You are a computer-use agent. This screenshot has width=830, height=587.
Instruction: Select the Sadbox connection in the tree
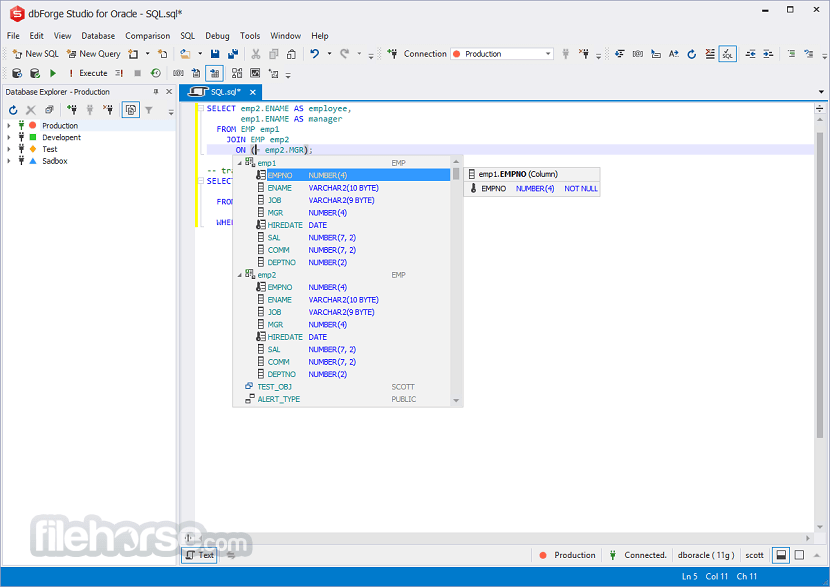point(55,161)
